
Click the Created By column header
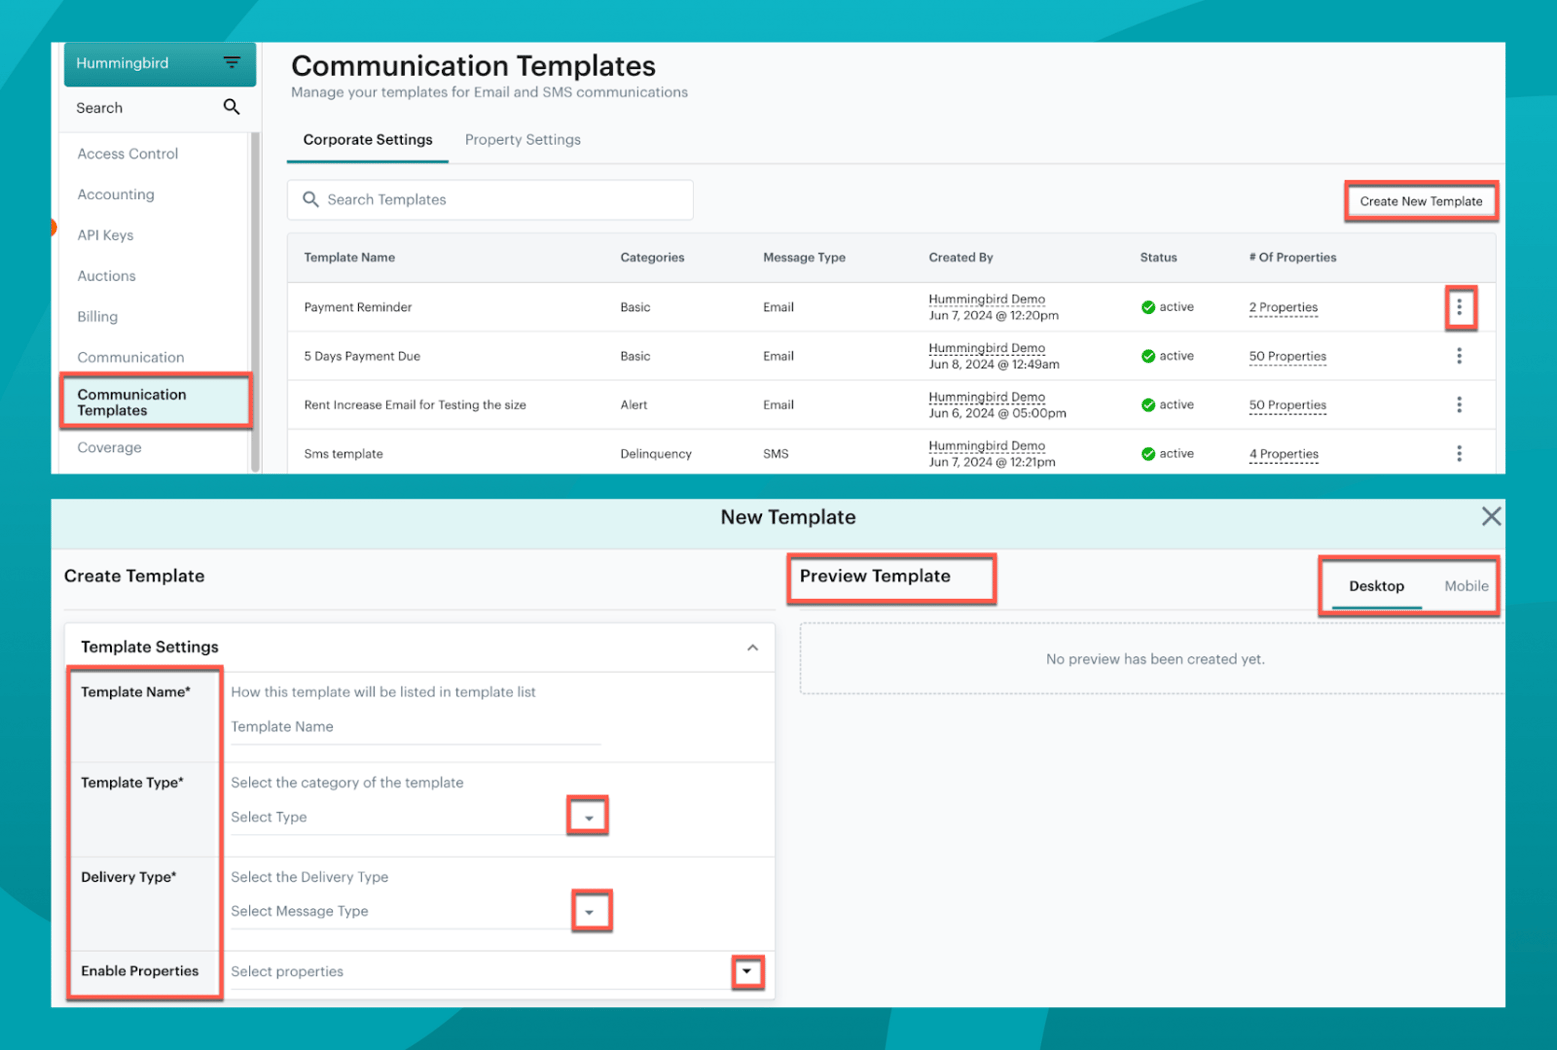(960, 258)
